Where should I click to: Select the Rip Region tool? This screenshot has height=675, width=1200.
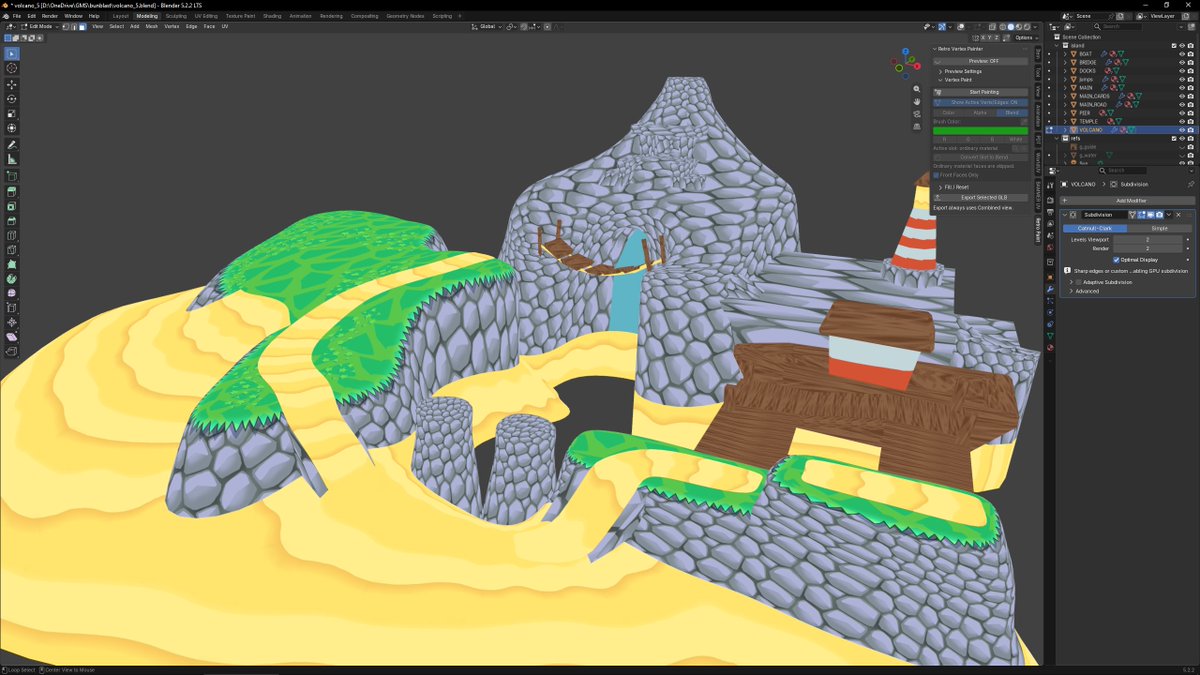(12, 351)
